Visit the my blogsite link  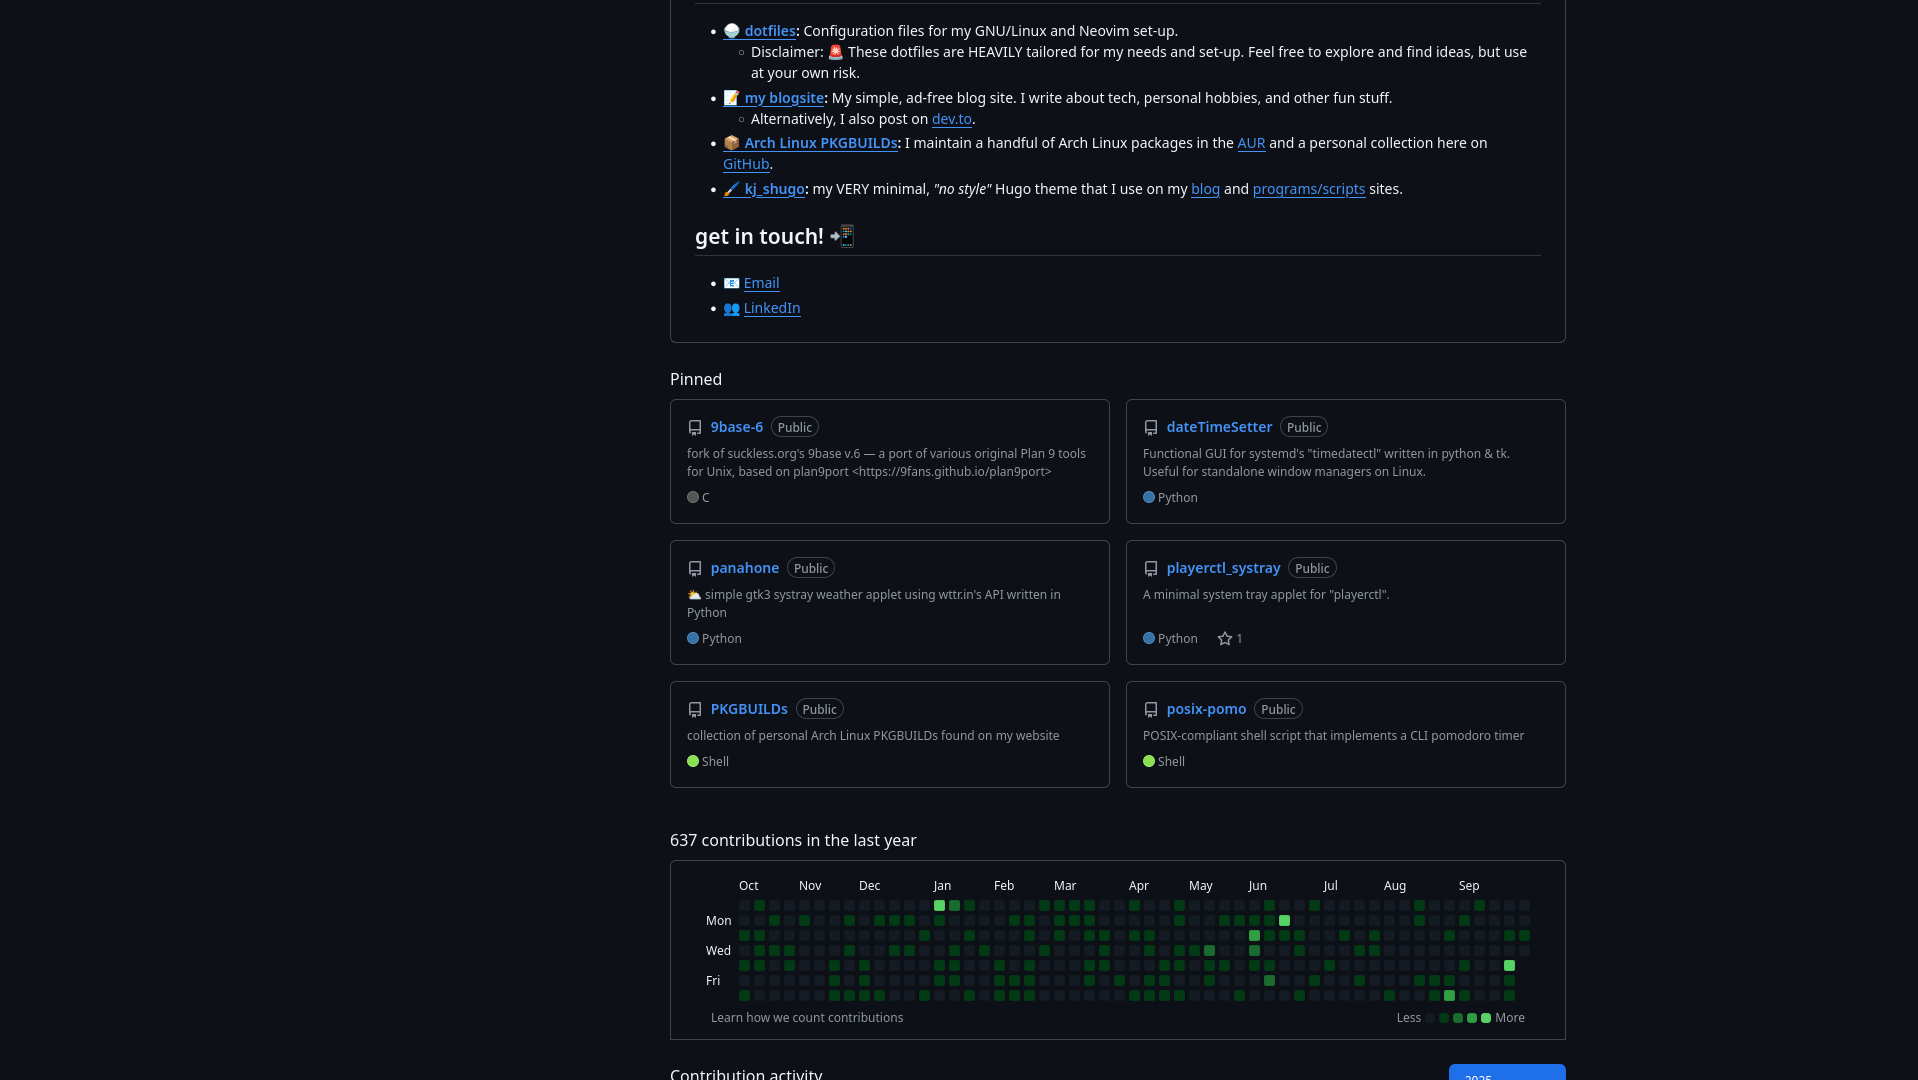pyautogui.click(x=784, y=98)
